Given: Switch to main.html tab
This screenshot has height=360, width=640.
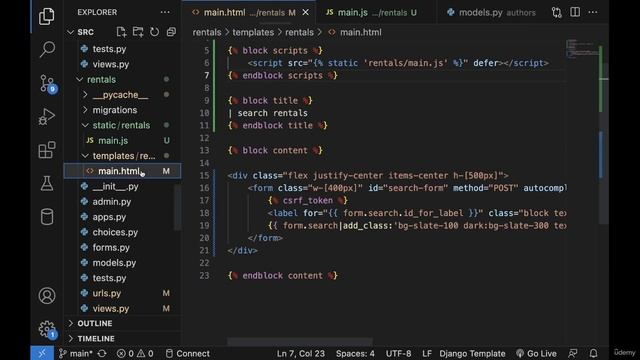Looking at the screenshot, I should click(x=249, y=13).
